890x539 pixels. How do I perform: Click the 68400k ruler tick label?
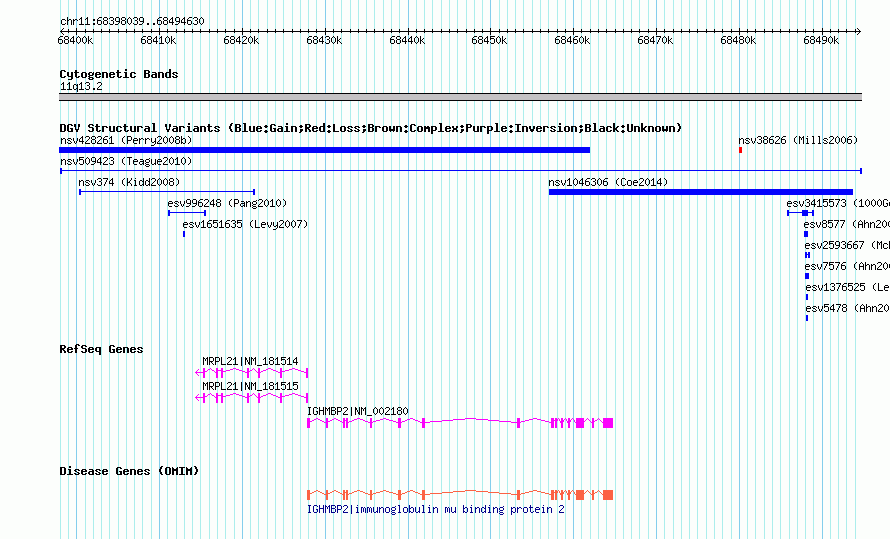pyautogui.click(x=75, y=40)
